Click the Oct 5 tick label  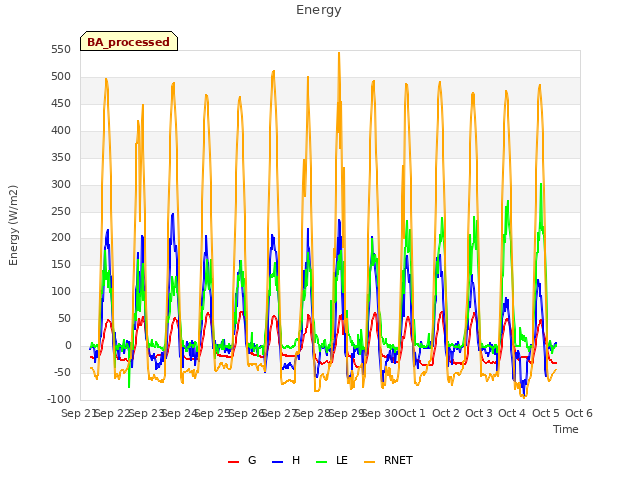click(546, 413)
